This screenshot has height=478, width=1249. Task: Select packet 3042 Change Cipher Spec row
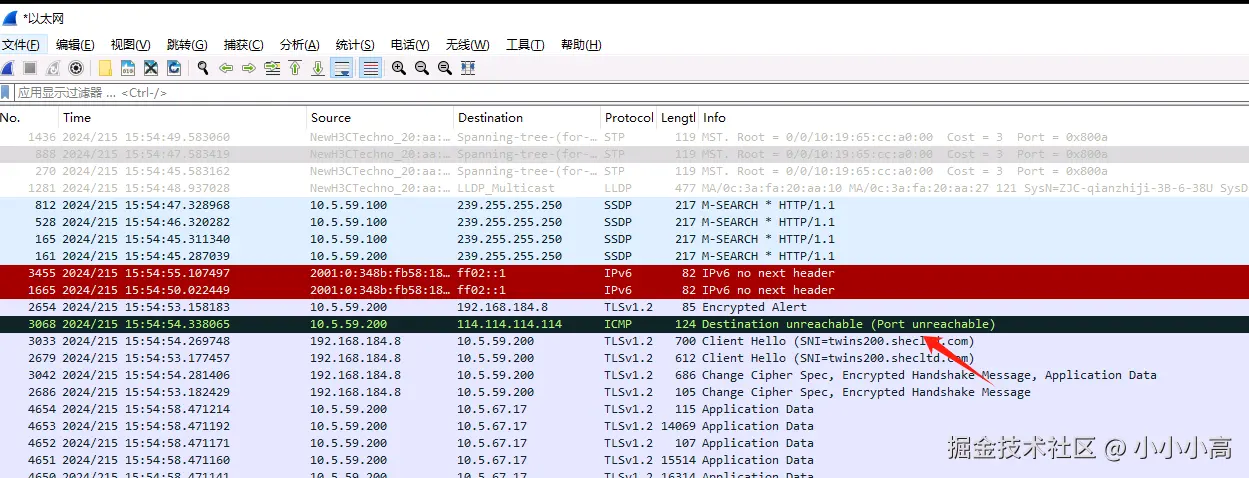[x=624, y=375]
